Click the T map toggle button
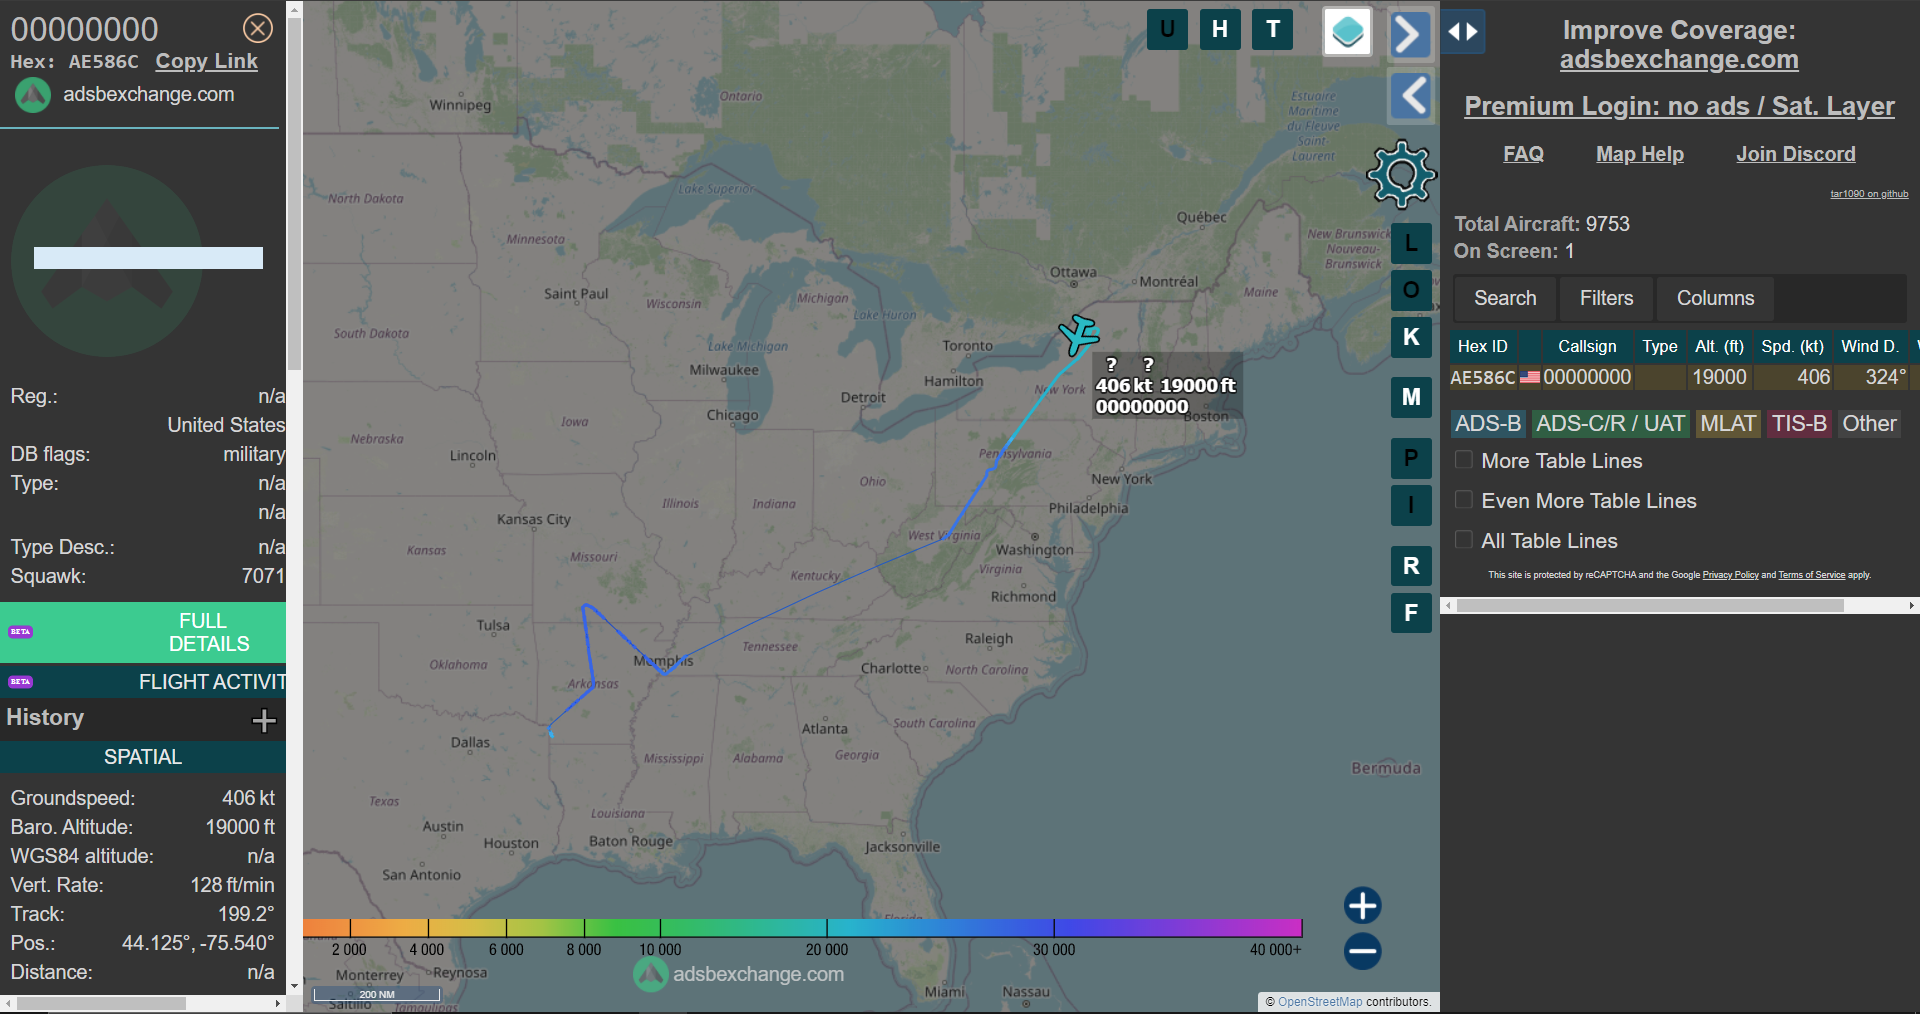This screenshot has width=1920, height=1014. point(1273,29)
